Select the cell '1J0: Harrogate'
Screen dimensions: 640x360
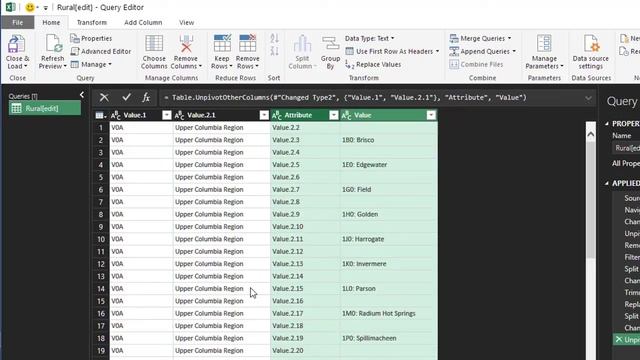point(389,239)
